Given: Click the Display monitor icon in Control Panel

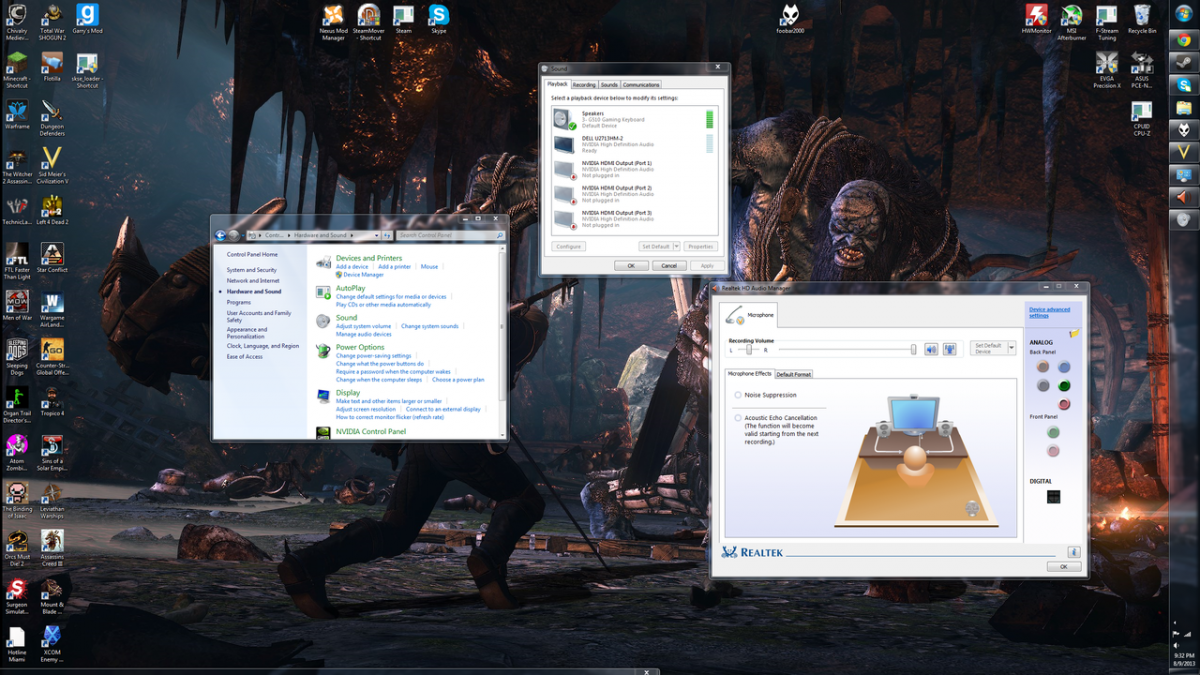Looking at the screenshot, I should pyautogui.click(x=323, y=396).
